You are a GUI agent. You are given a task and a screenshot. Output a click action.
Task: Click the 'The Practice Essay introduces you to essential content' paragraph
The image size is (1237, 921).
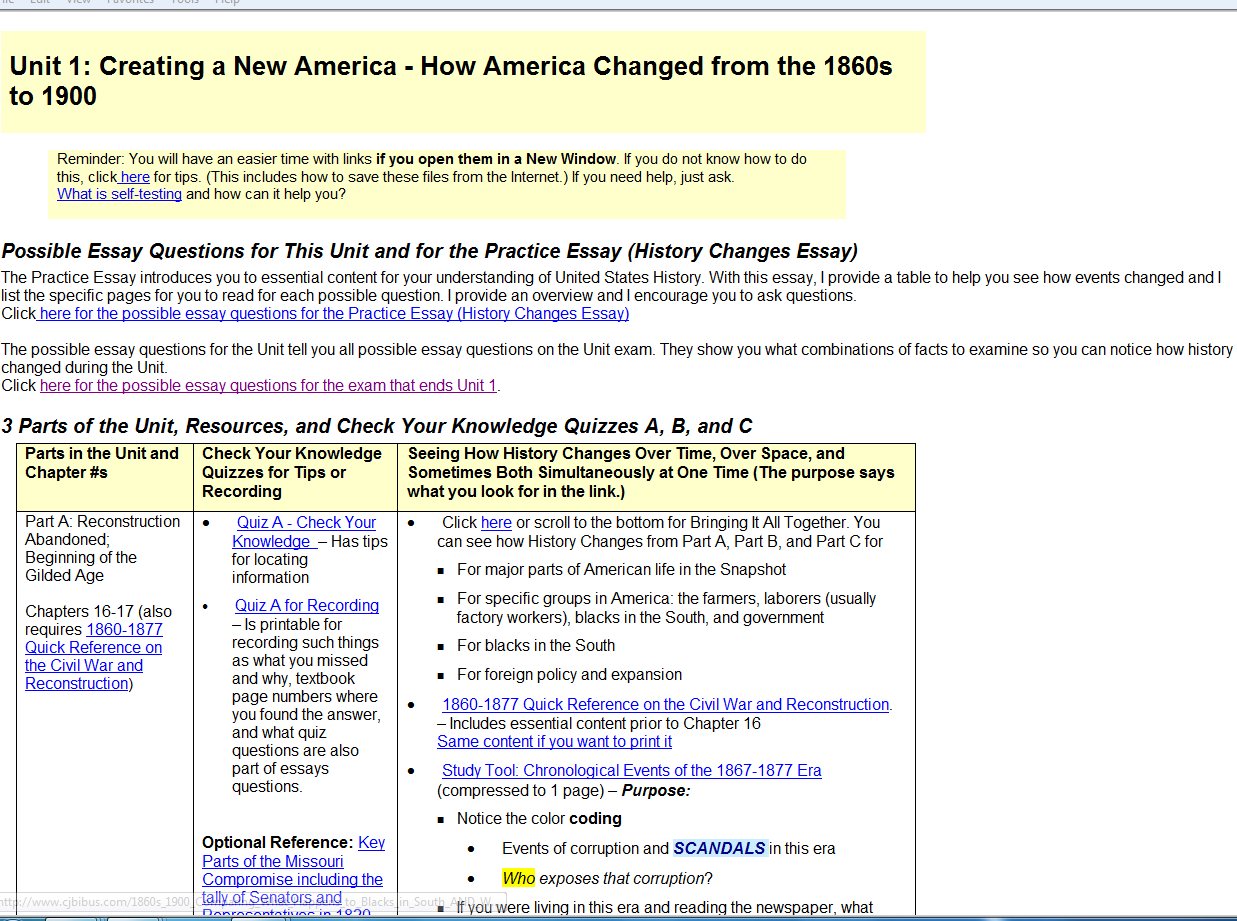tap(612, 286)
